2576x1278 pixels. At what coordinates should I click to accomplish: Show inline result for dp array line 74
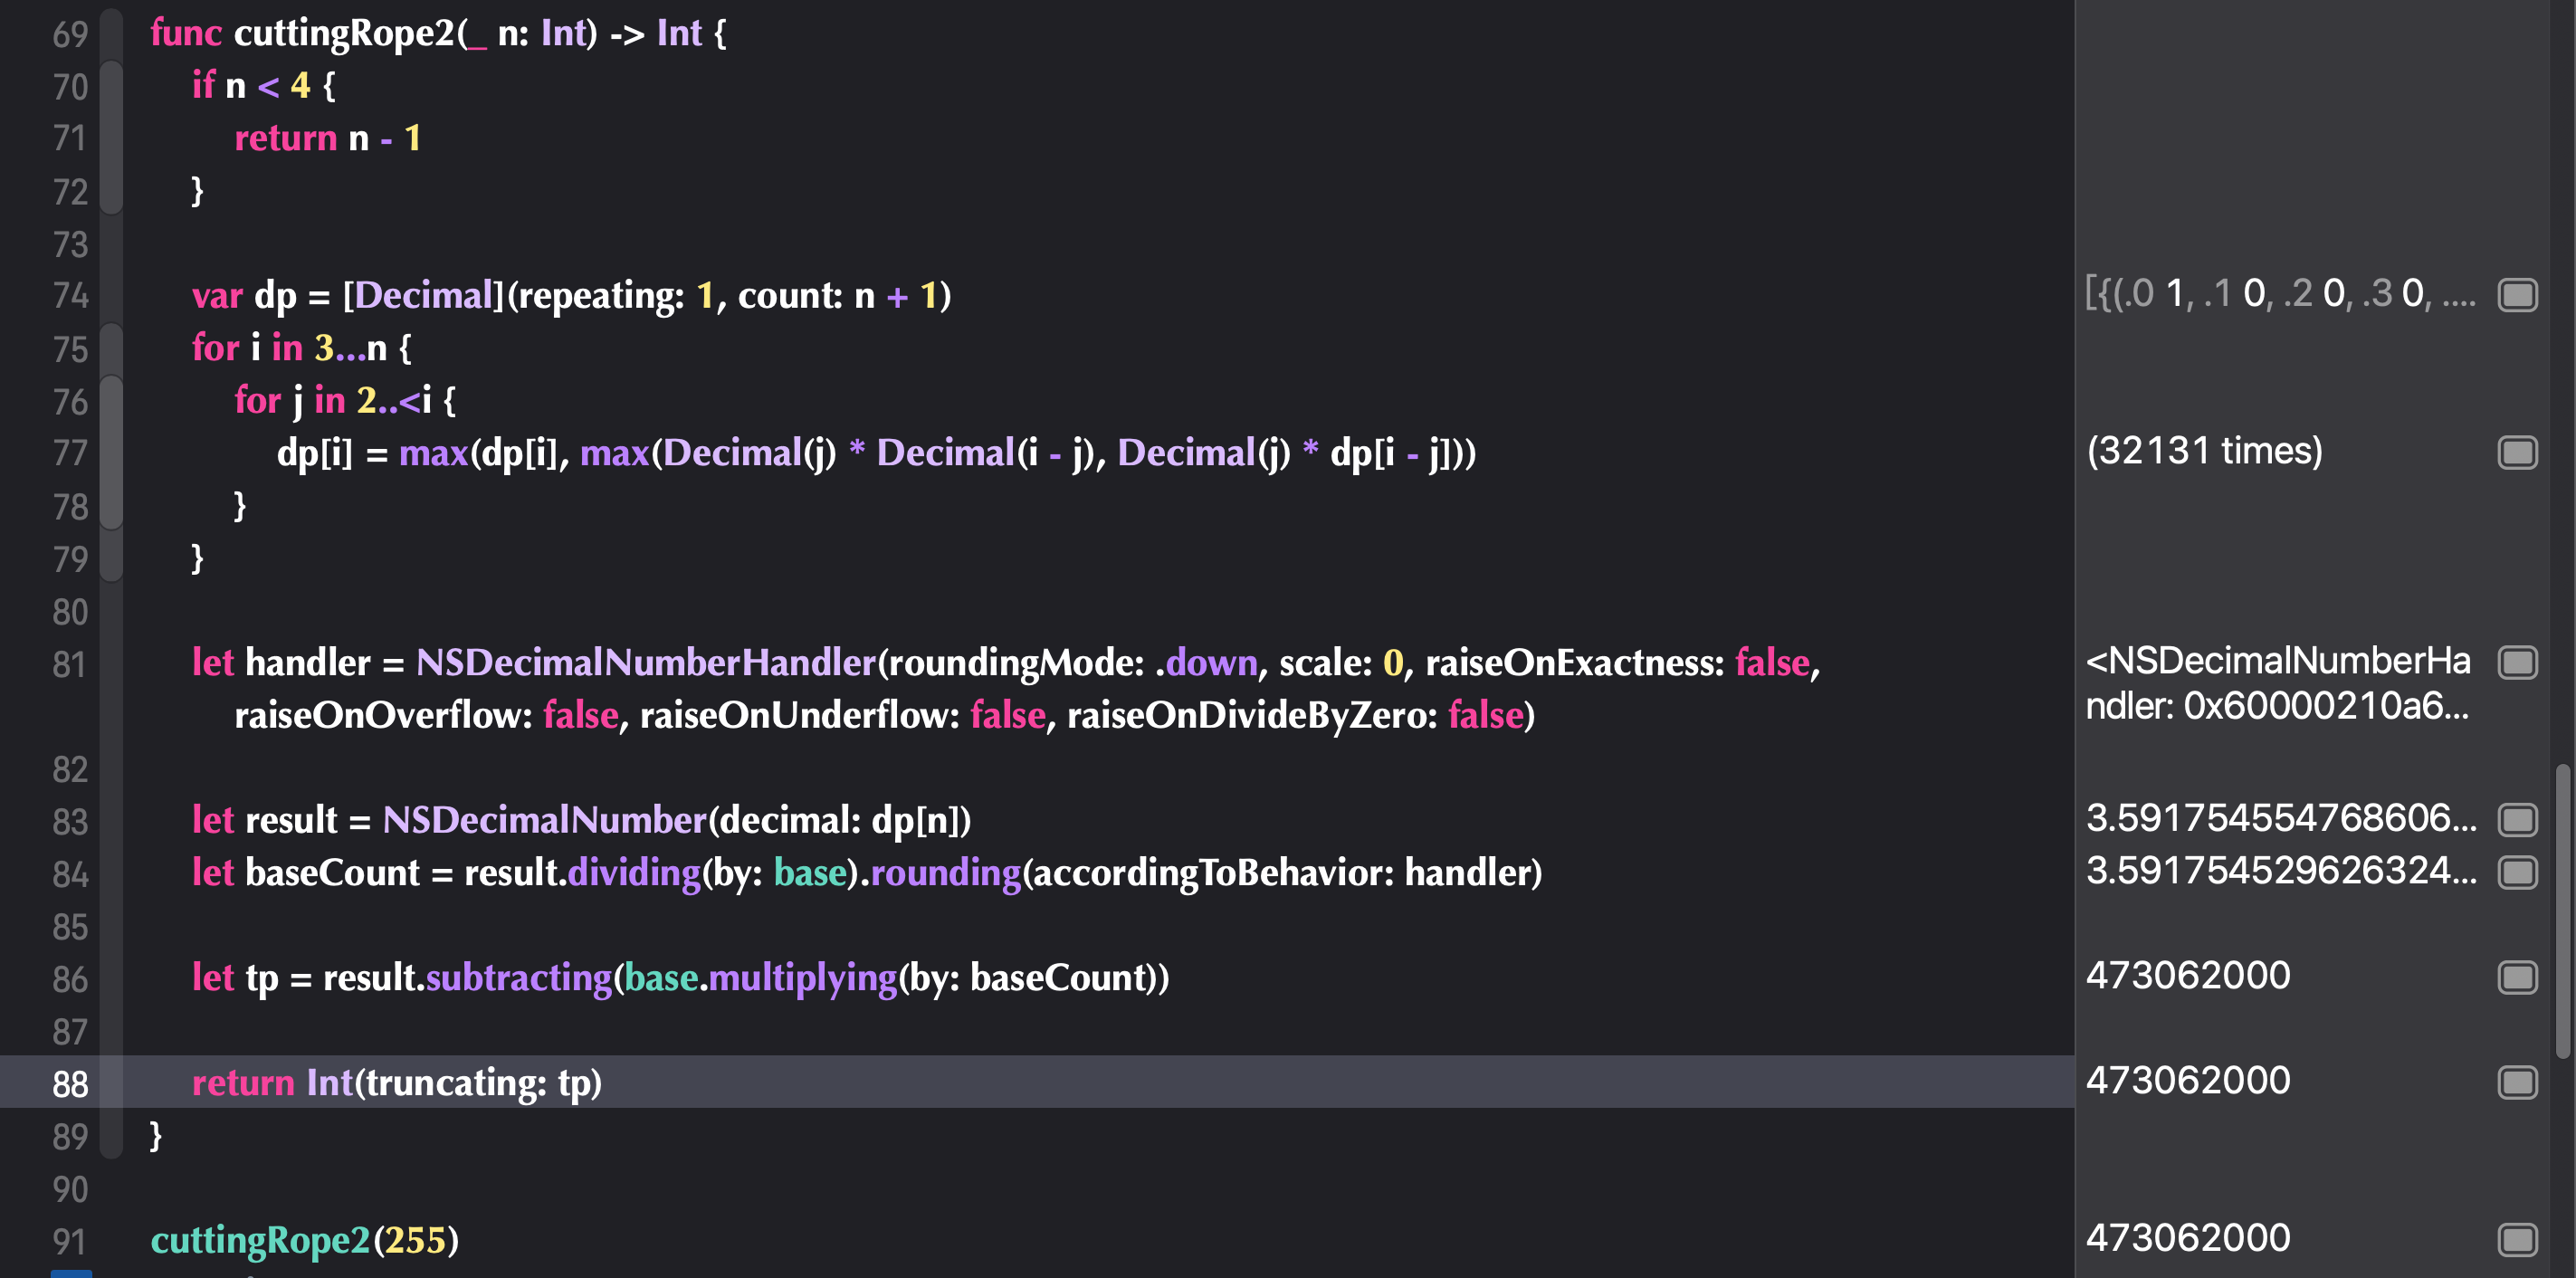coord(2517,295)
